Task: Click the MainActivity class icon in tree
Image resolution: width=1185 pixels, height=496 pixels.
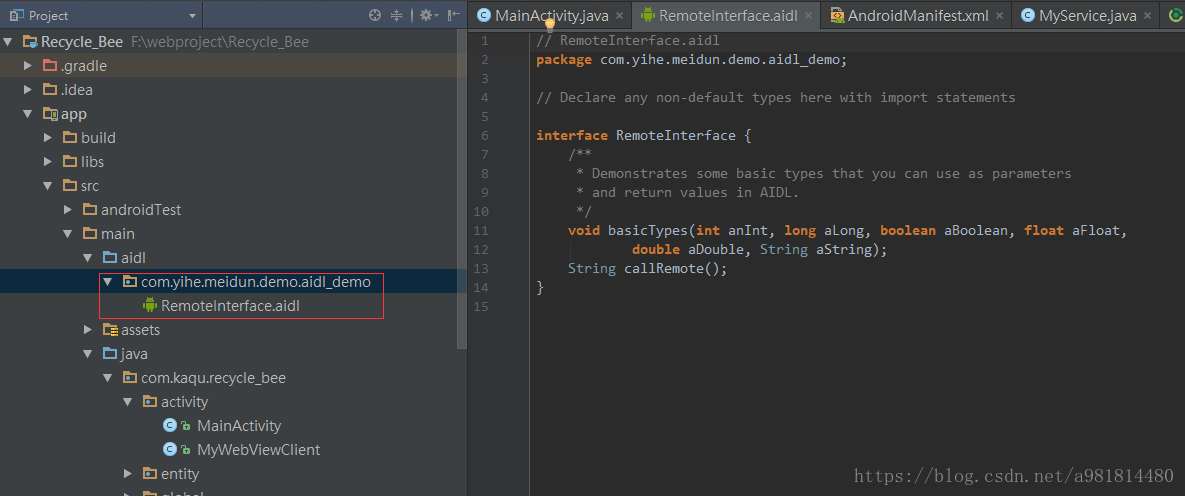Action: [170, 426]
